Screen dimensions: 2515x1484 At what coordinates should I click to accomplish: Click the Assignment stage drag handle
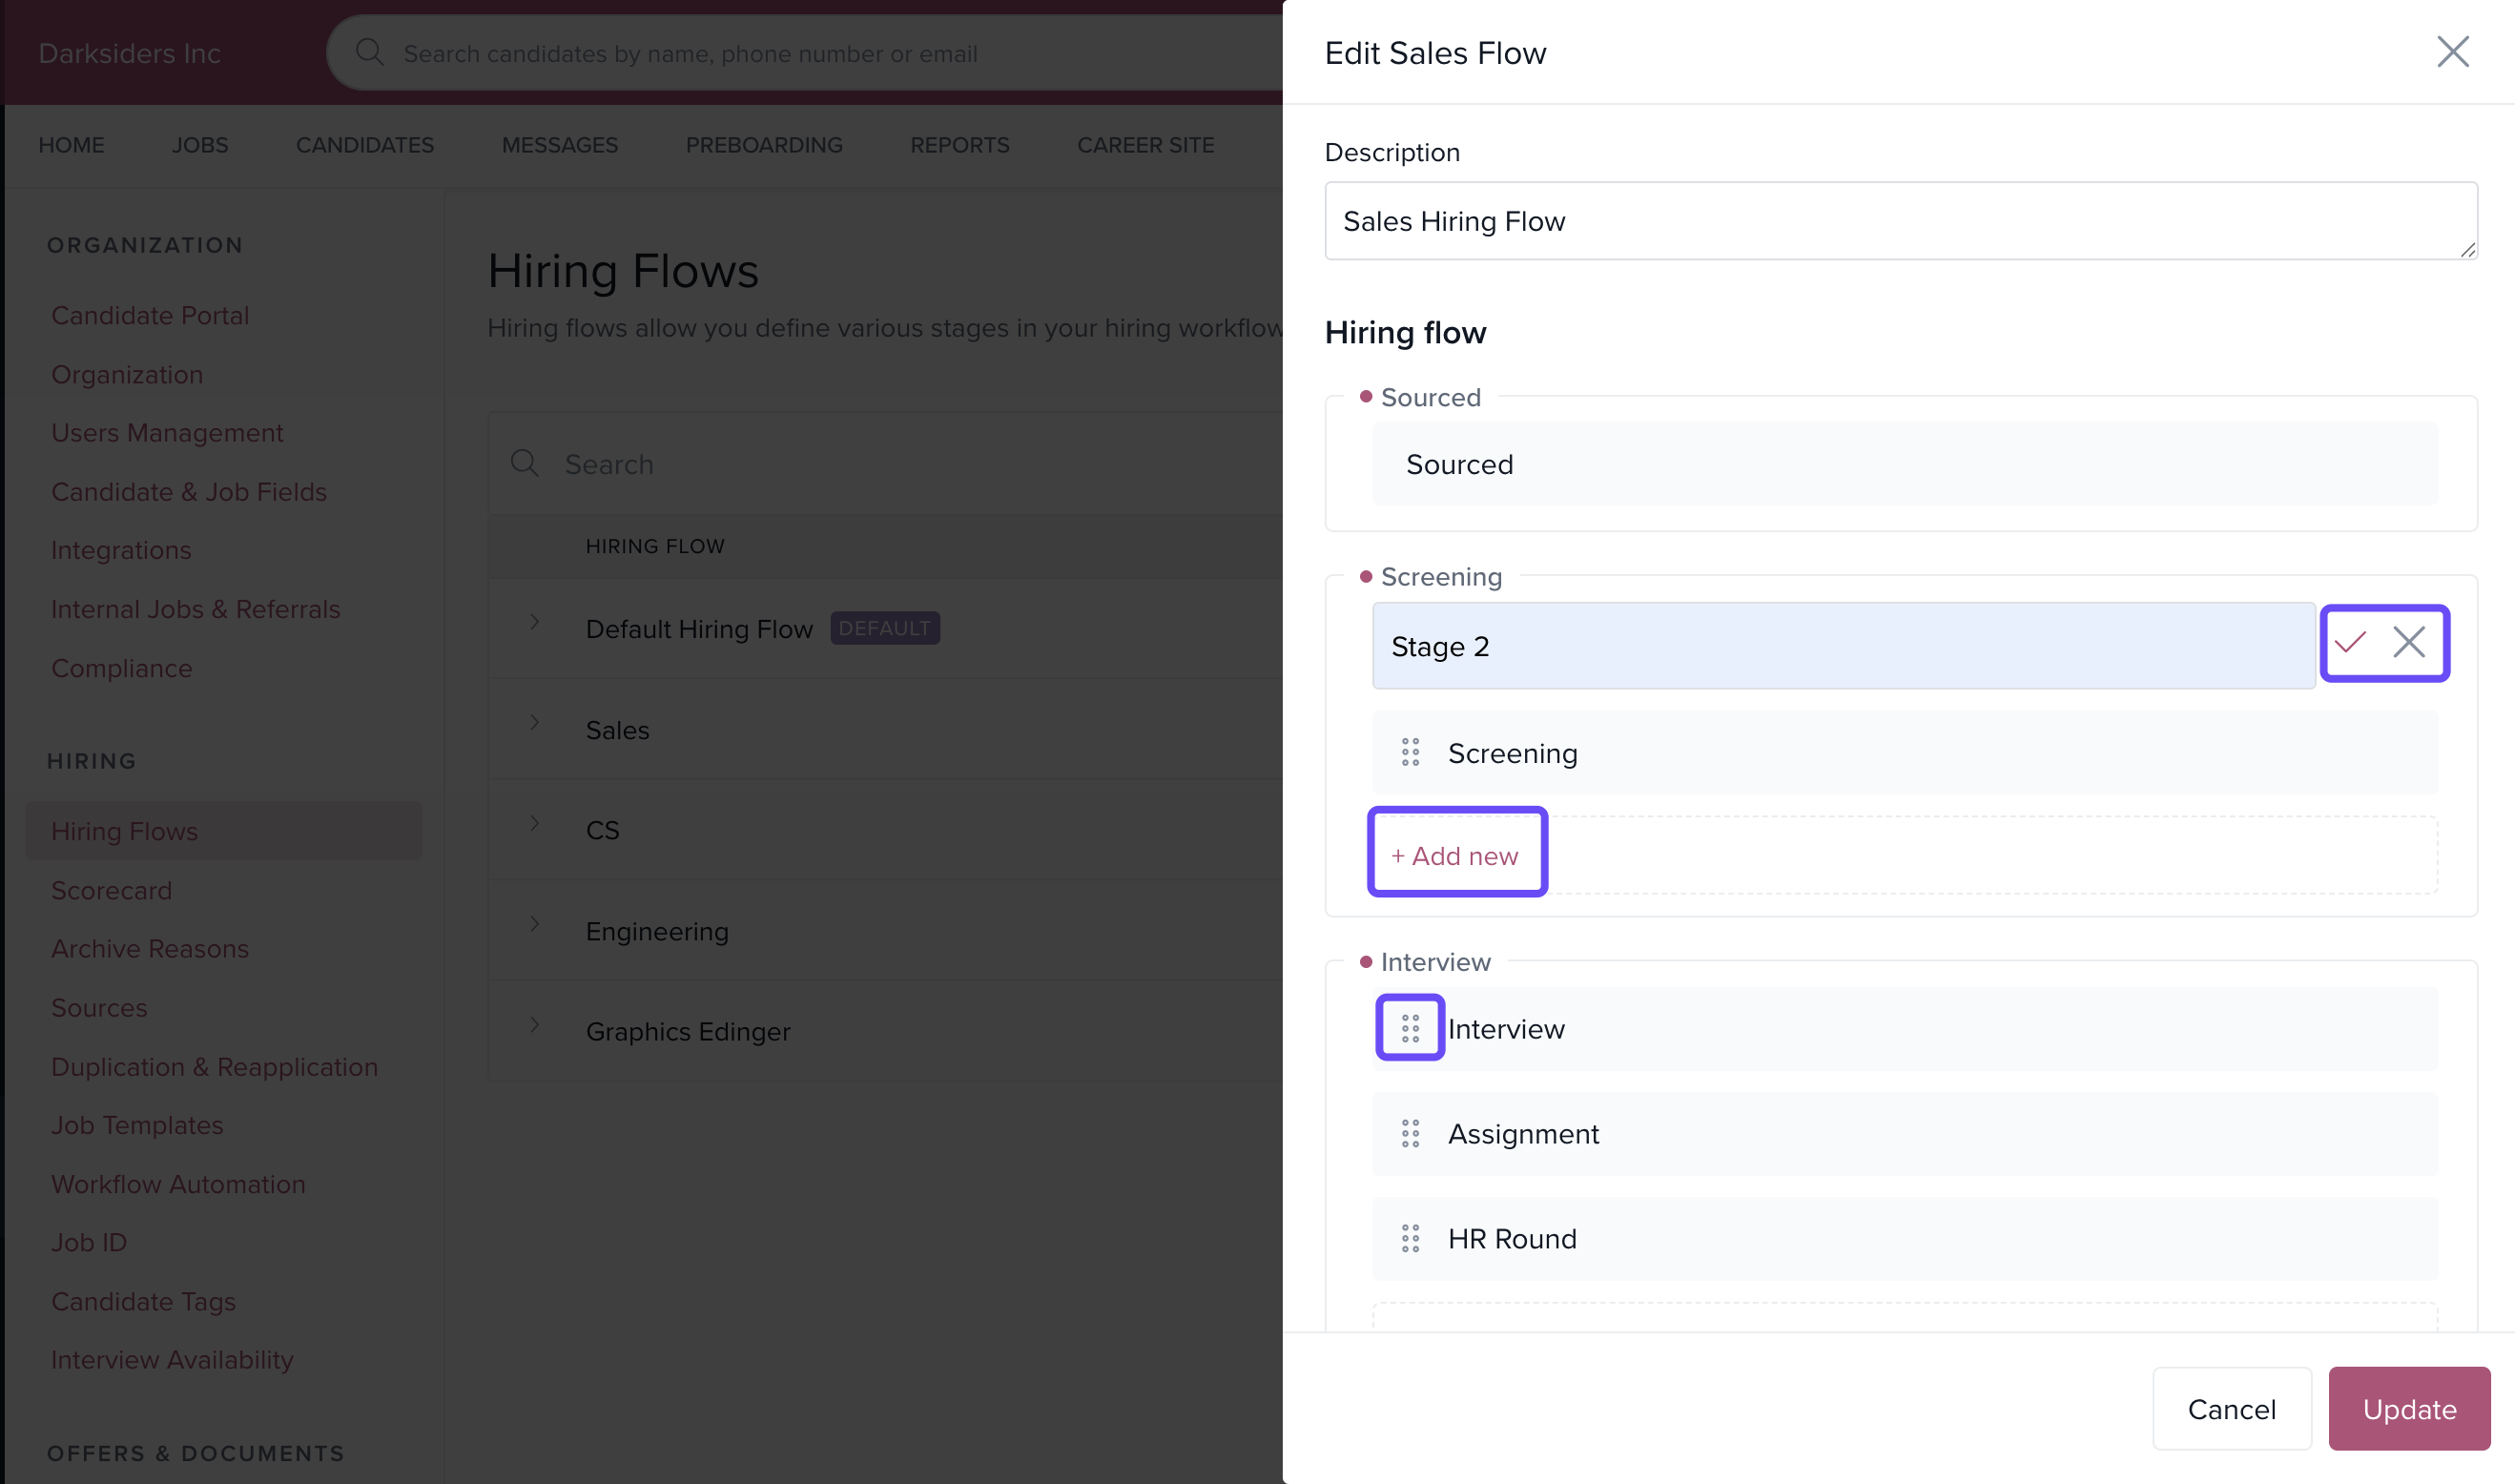tap(1410, 1133)
